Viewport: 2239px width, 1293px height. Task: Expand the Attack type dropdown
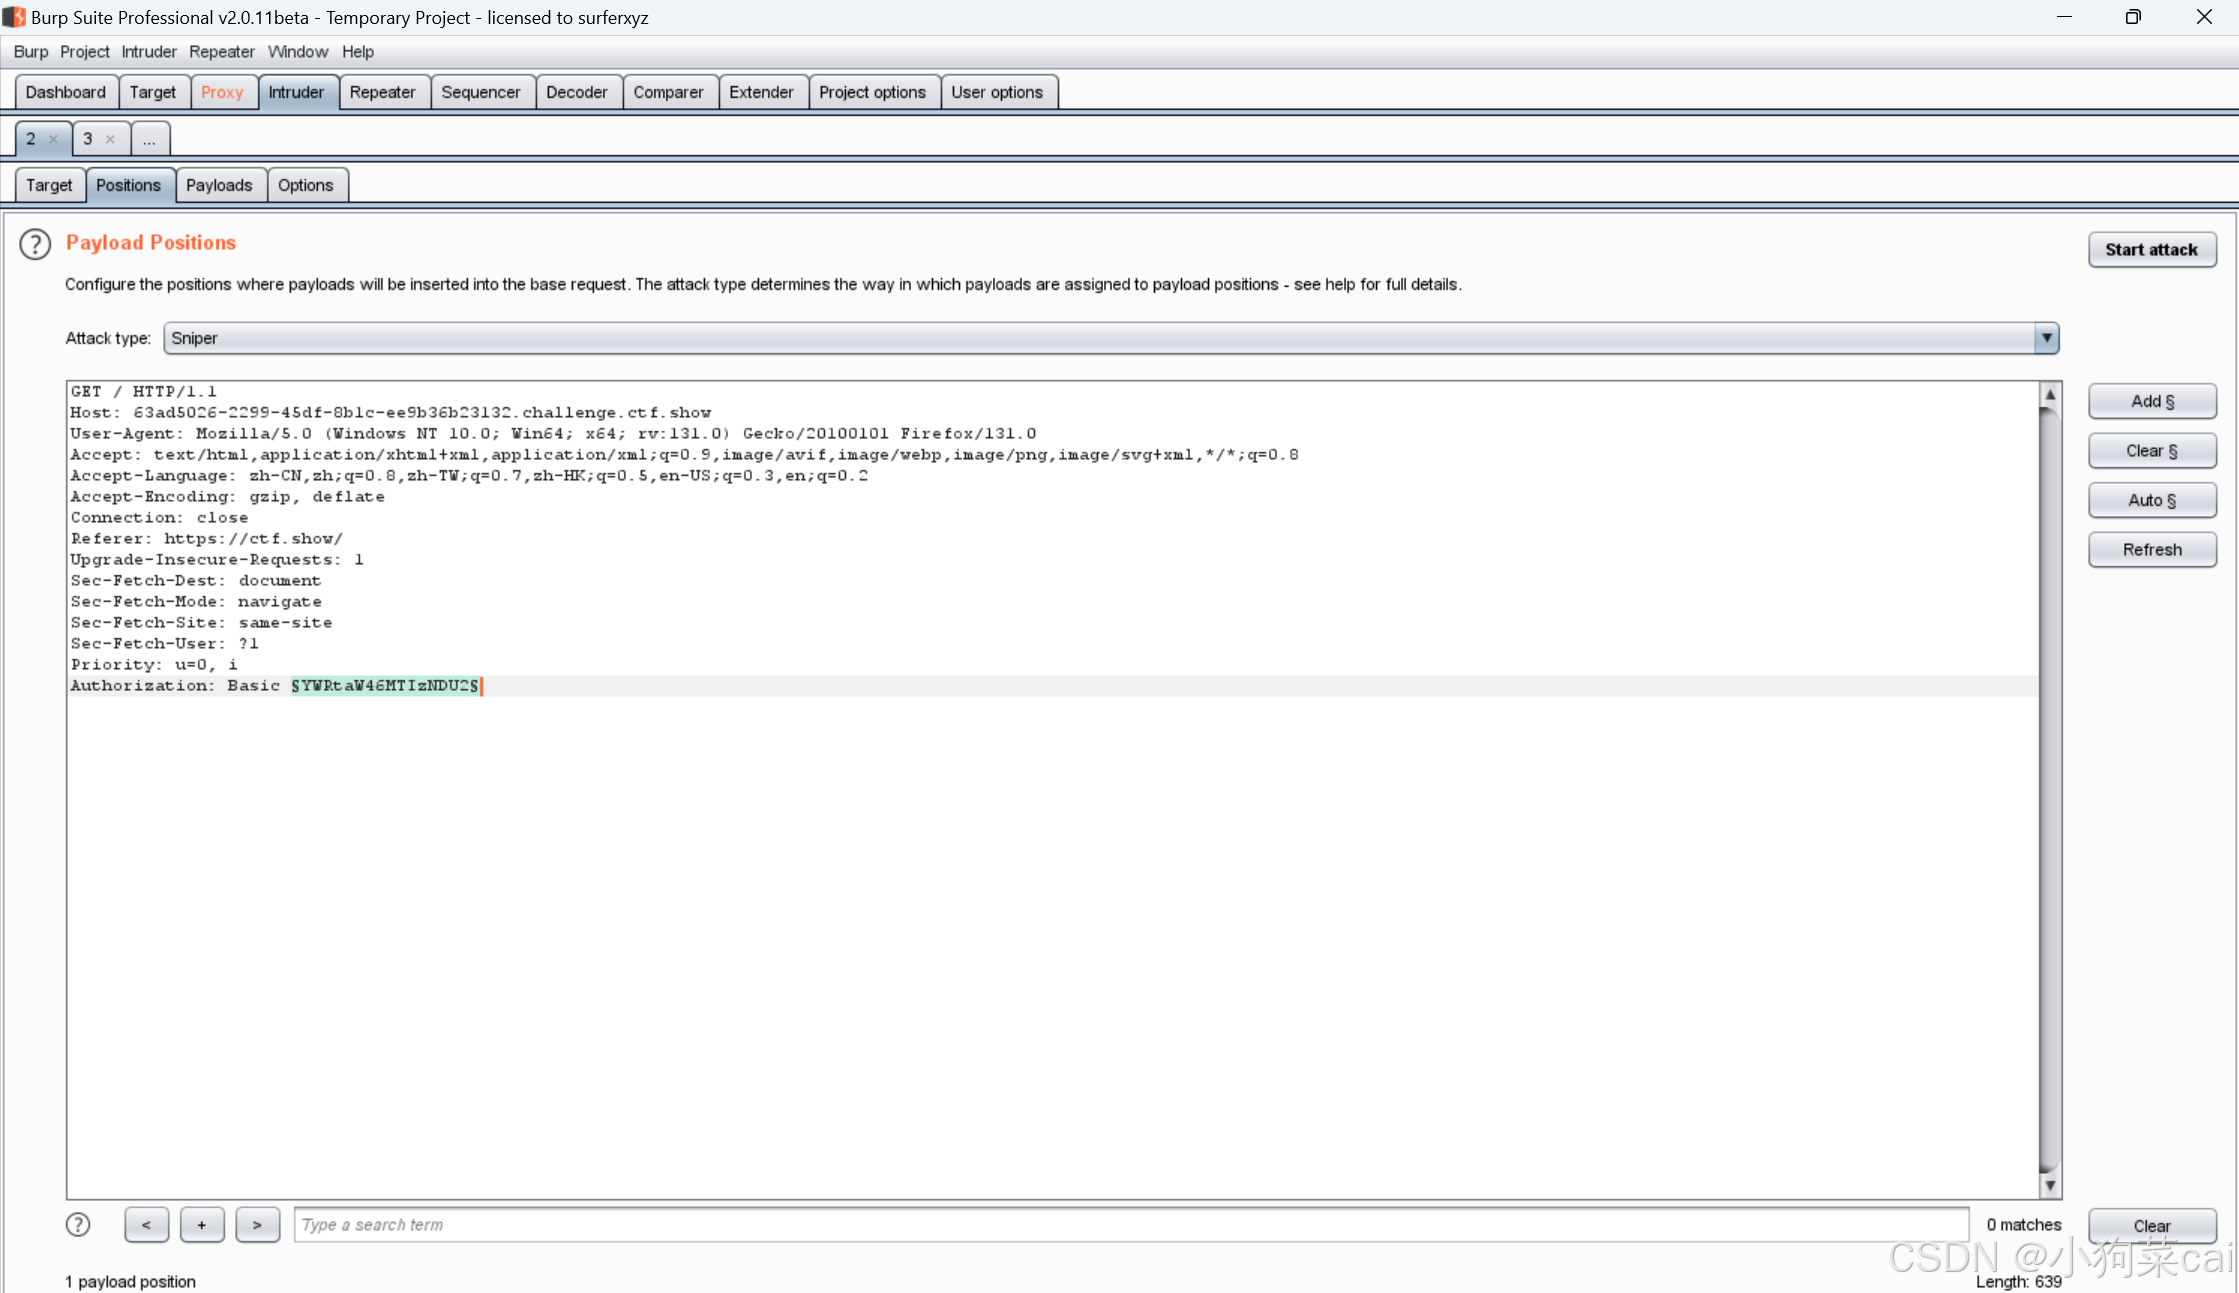coord(2046,338)
